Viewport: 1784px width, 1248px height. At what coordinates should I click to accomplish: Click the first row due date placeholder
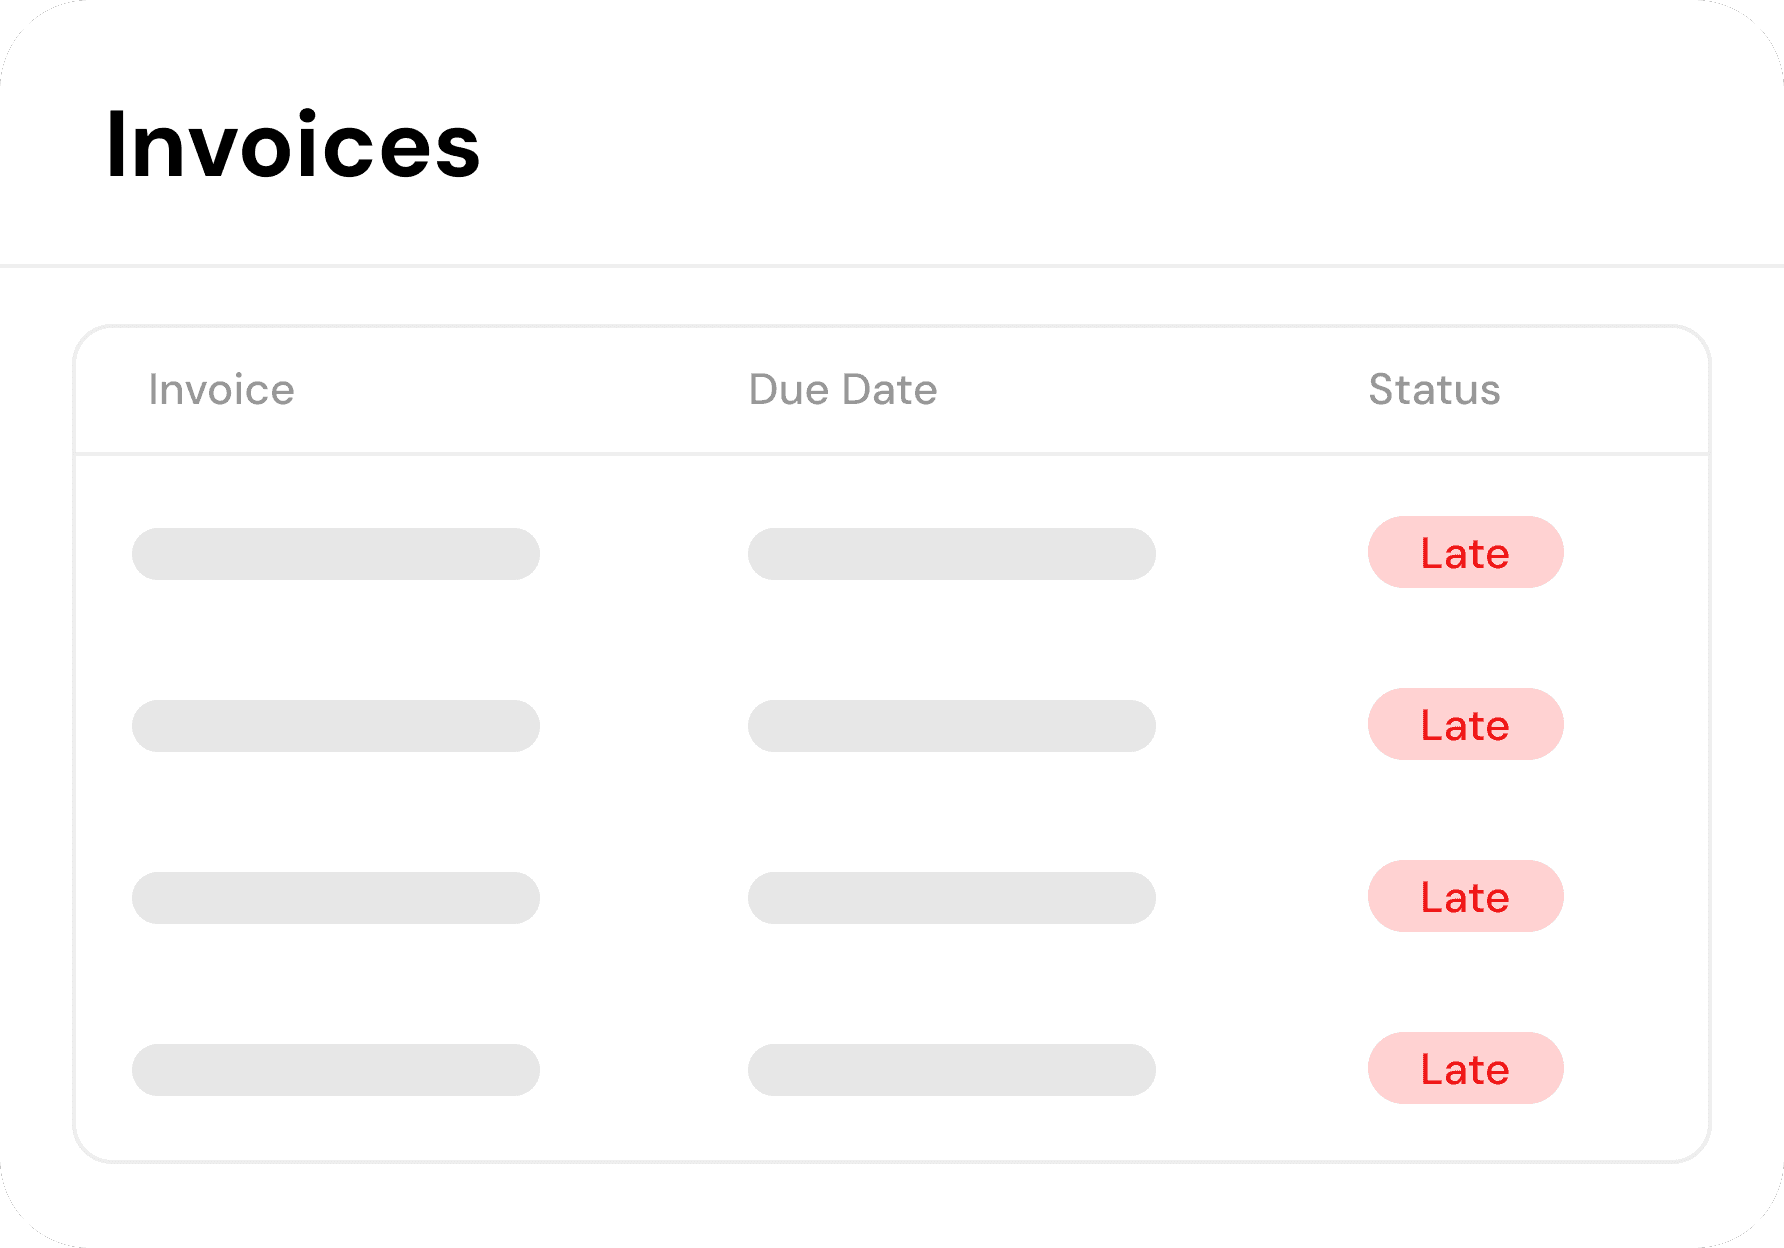coord(952,554)
